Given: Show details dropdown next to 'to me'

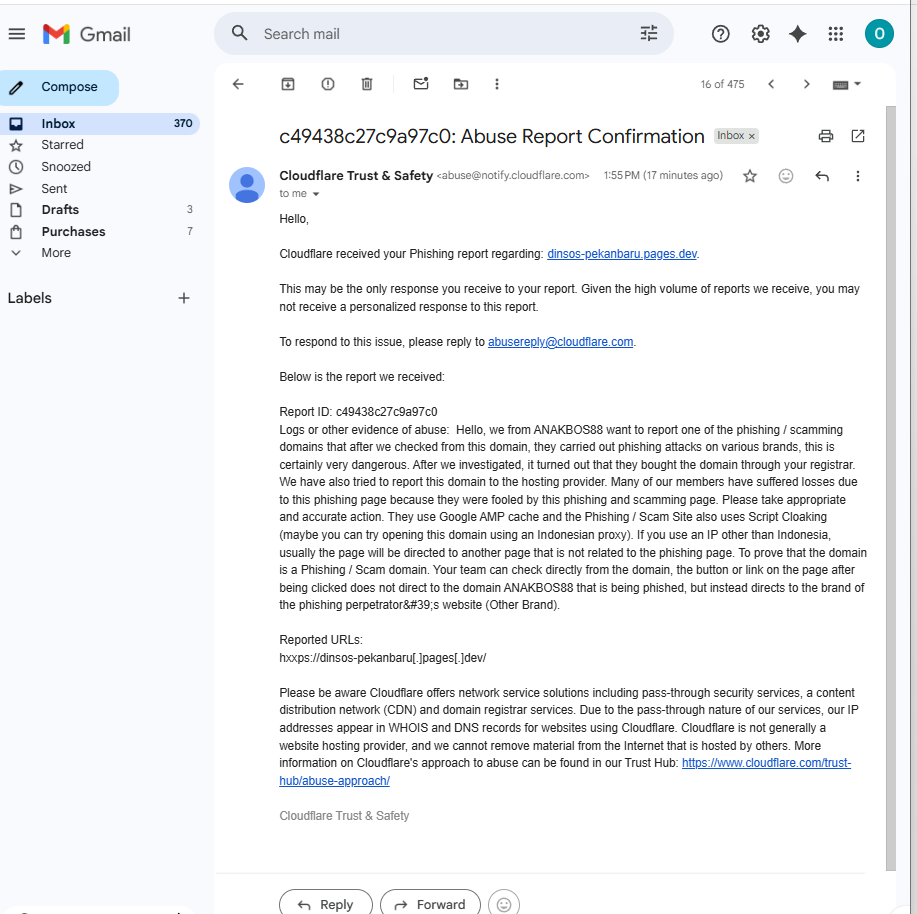Looking at the screenshot, I should click(316, 194).
